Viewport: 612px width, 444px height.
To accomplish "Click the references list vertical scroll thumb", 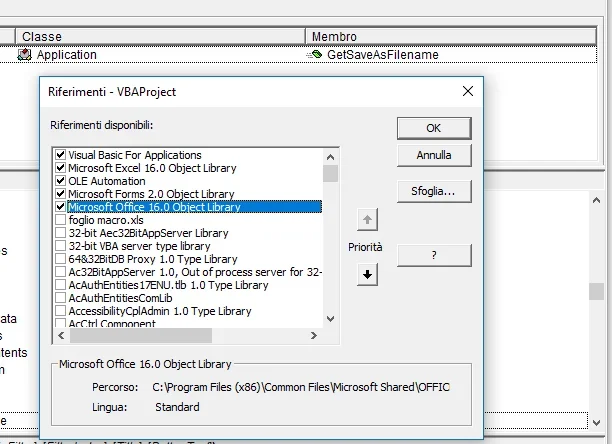I will click(331, 174).
